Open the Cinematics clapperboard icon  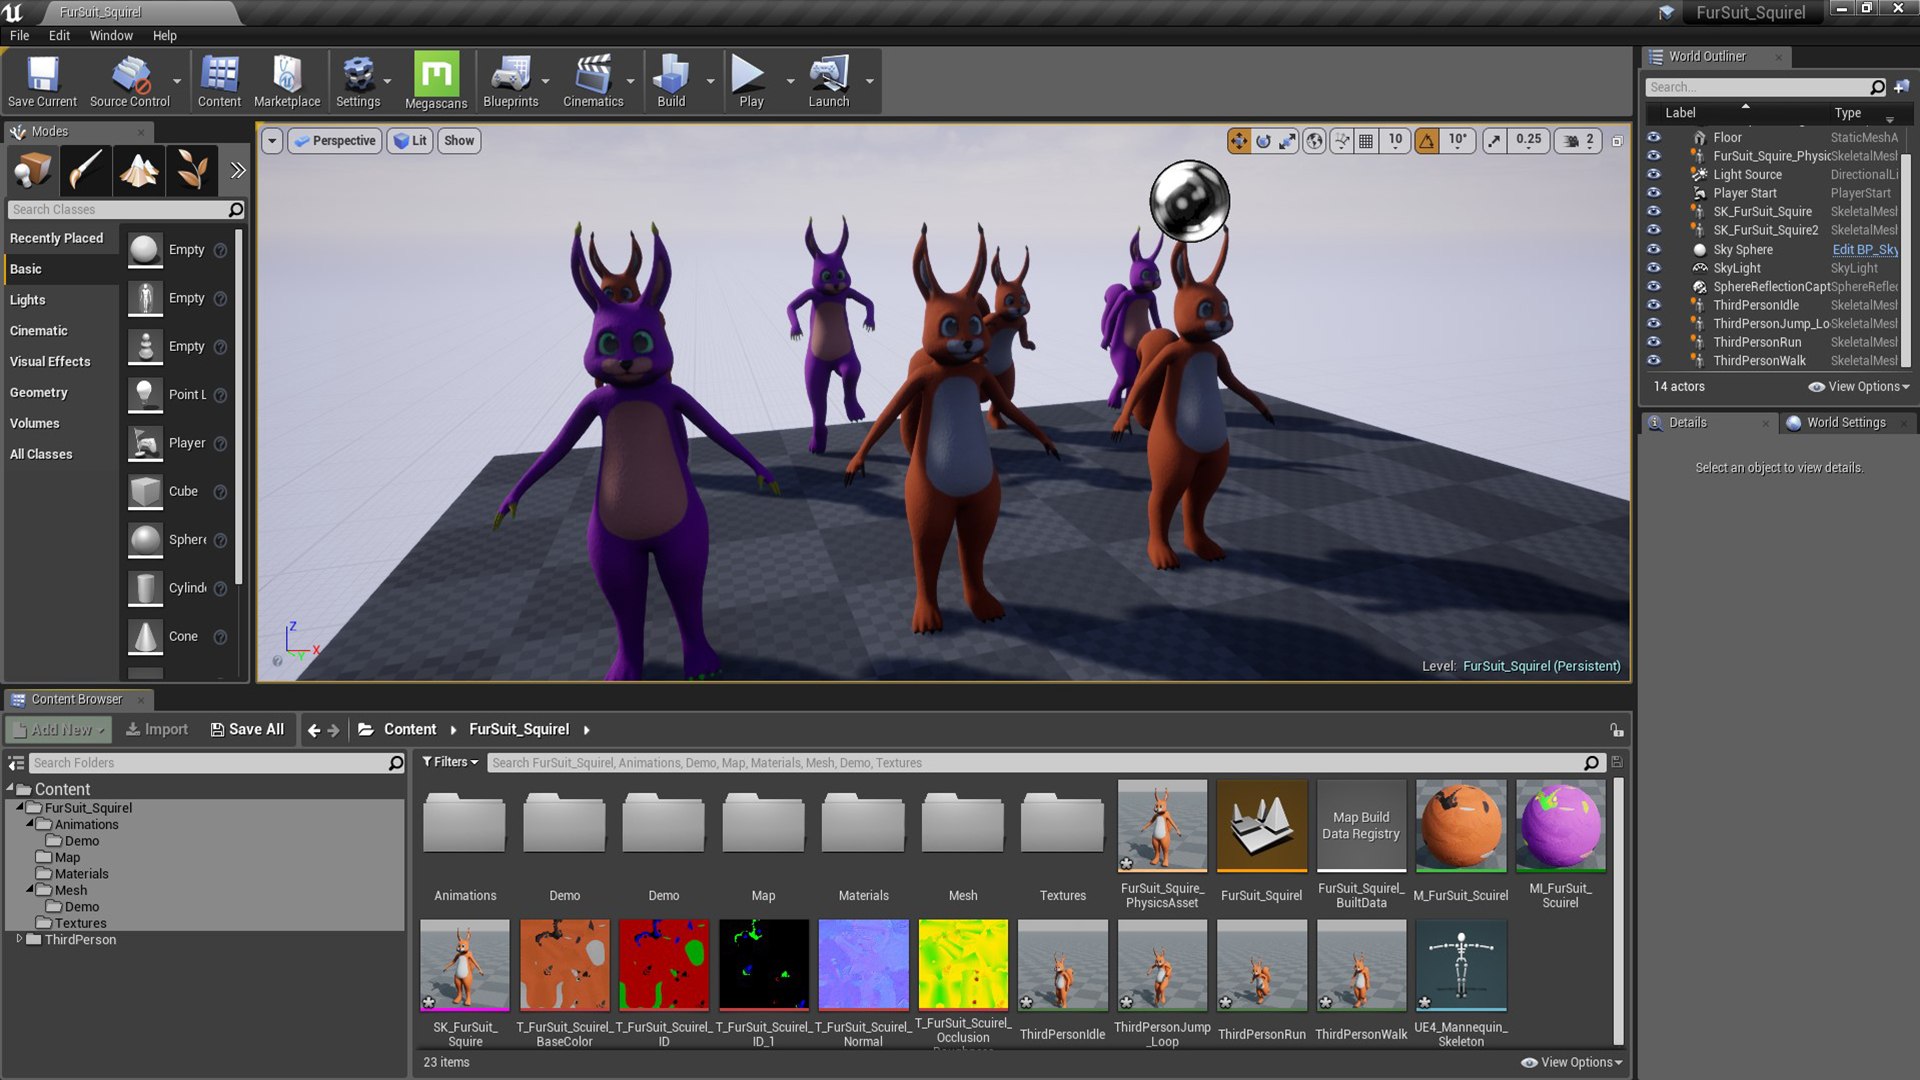tap(593, 81)
